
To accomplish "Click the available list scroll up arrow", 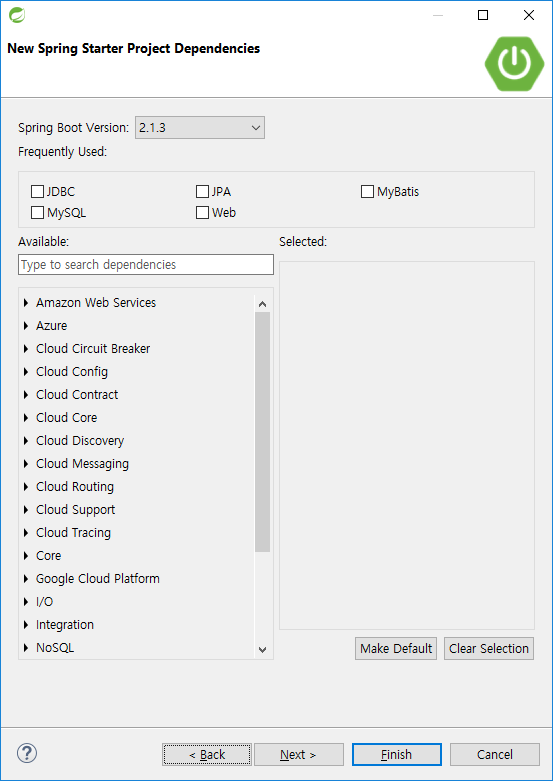I will (263, 304).
